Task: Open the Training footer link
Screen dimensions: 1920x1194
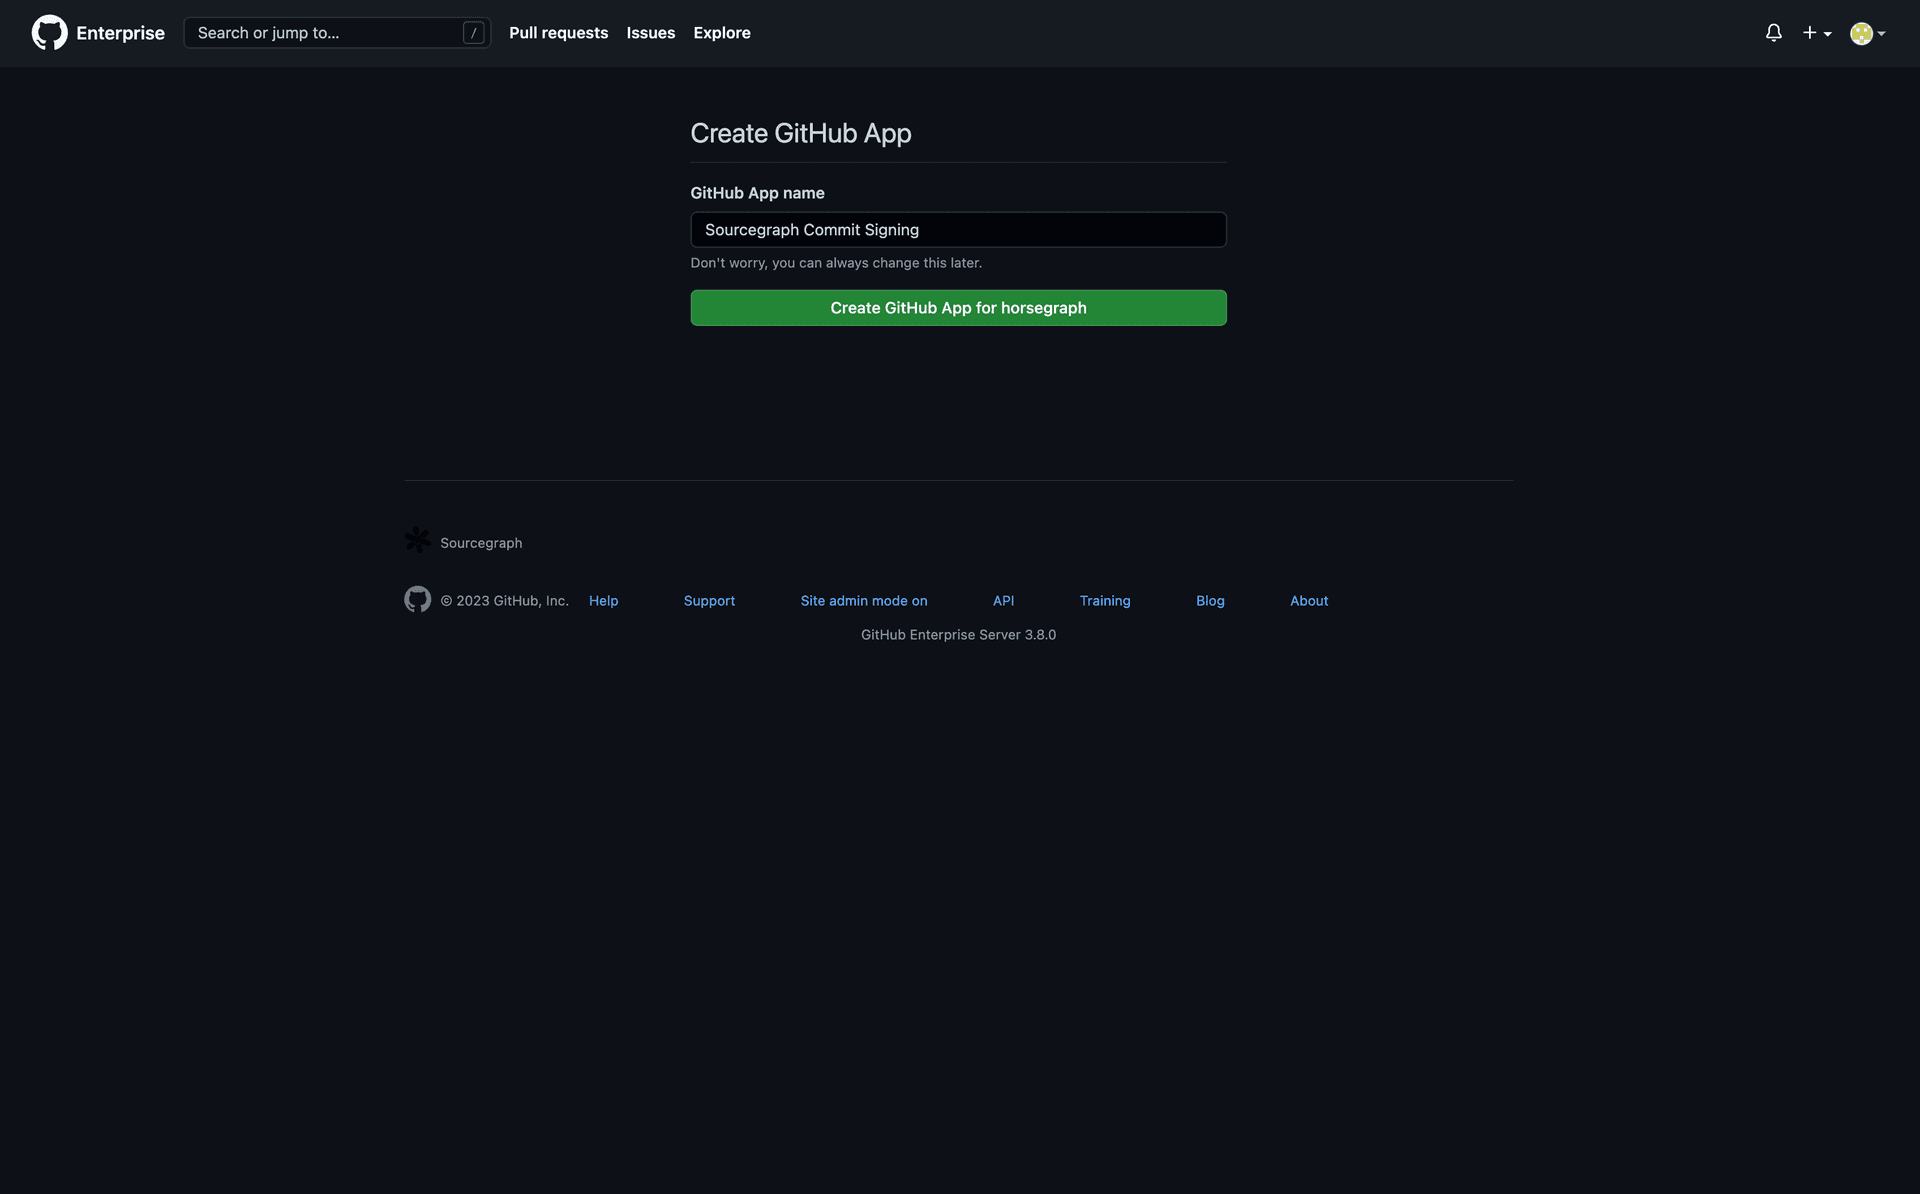Action: (1105, 601)
